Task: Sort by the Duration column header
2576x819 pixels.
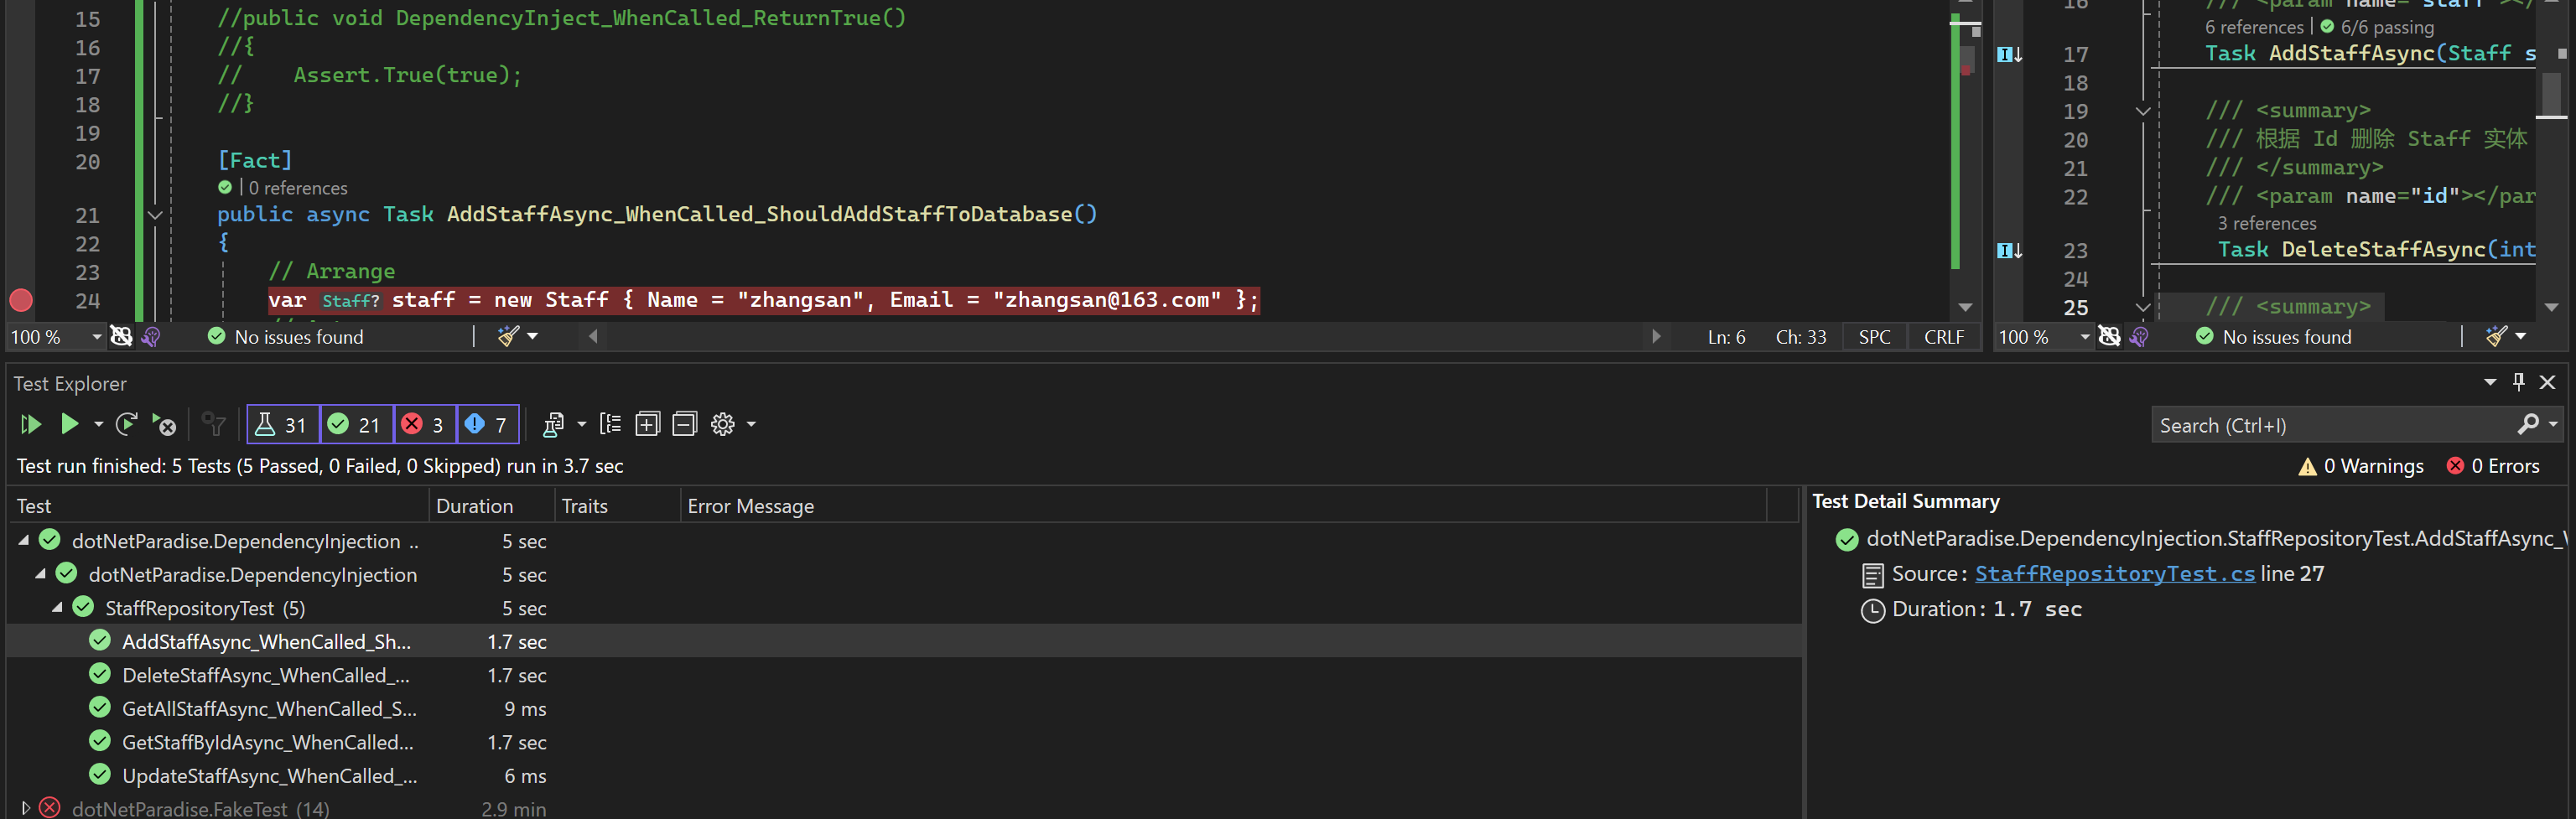Action: pyautogui.click(x=492, y=506)
